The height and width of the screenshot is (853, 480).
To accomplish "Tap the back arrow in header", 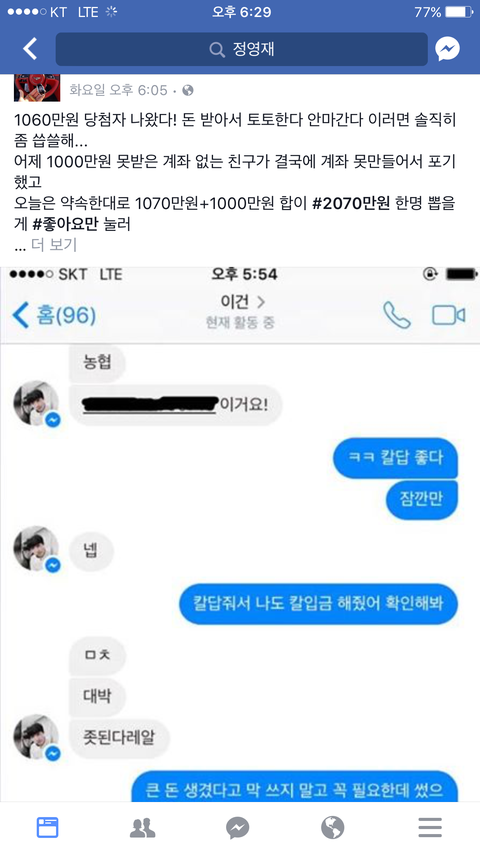I will [x=29, y=49].
